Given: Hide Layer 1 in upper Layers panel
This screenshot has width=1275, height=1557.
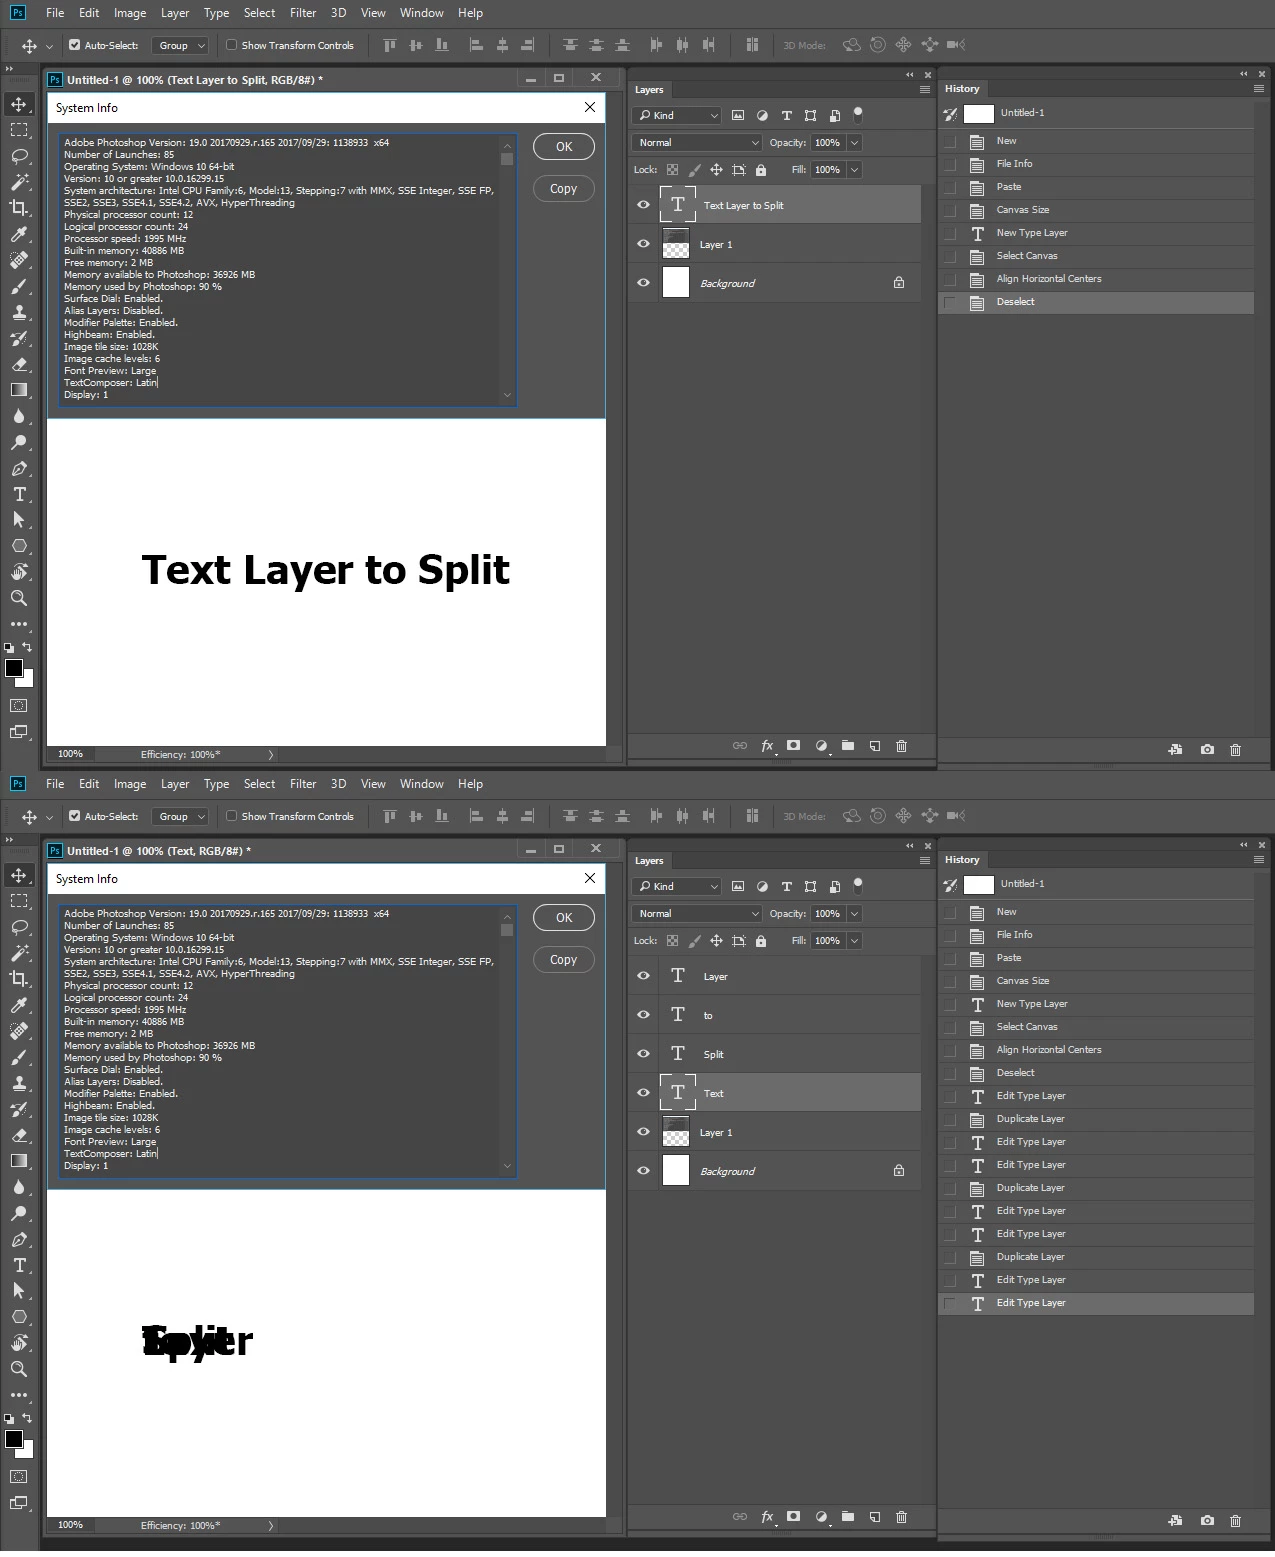Looking at the screenshot, I should pos(643,243).
